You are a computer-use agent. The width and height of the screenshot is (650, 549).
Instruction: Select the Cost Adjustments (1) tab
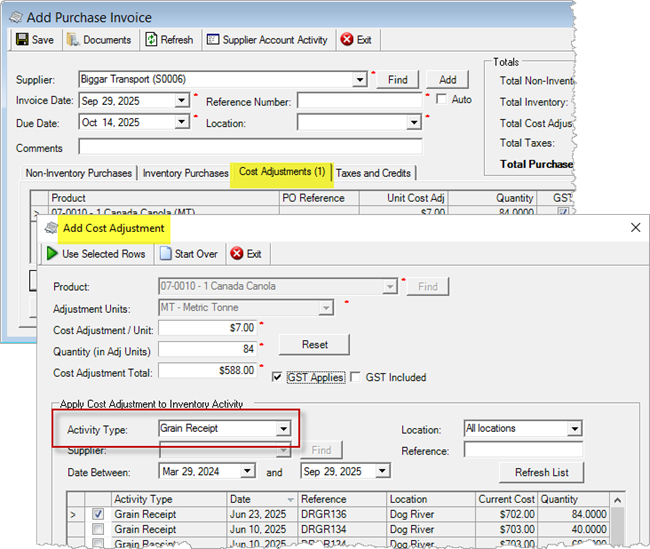tap(282, 172)
